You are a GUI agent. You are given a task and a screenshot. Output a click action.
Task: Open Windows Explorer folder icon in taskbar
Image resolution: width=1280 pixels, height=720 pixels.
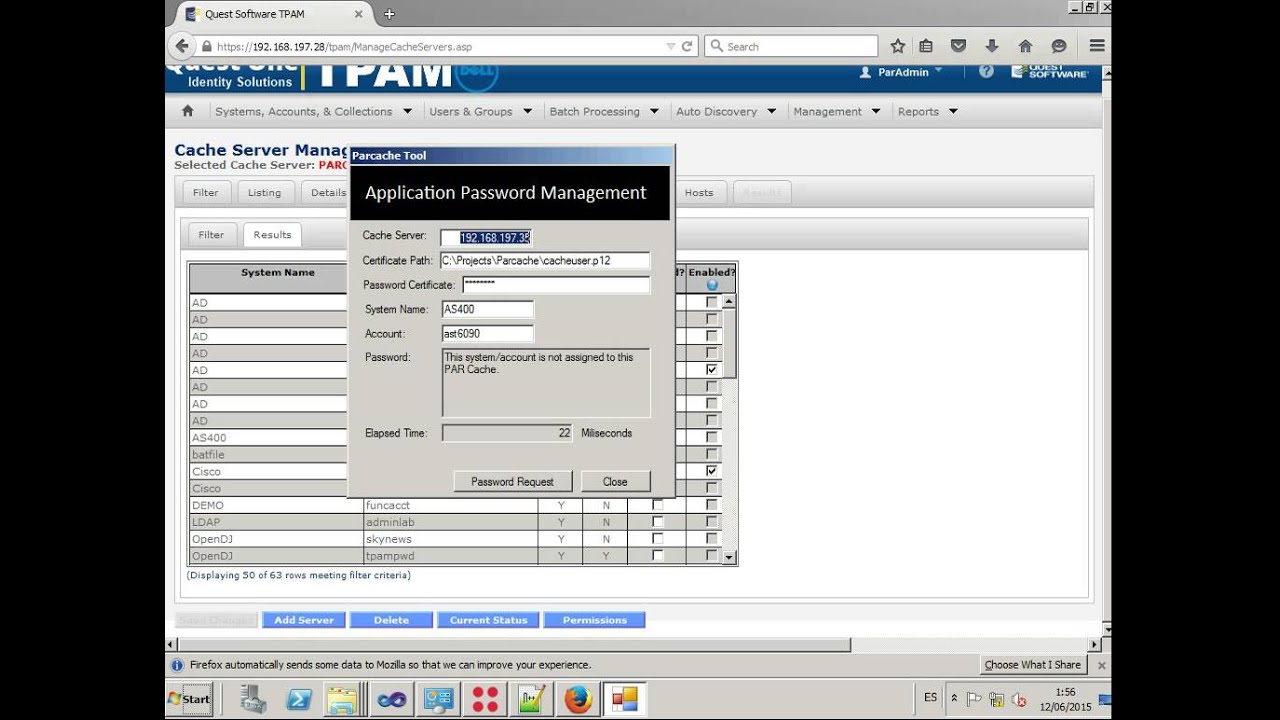coord(342,699)
